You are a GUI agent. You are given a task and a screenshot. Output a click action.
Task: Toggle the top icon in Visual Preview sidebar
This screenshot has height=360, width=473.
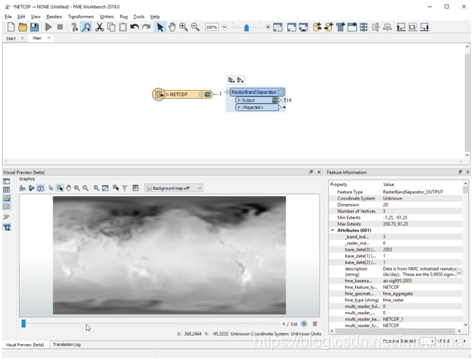[7, 181]
